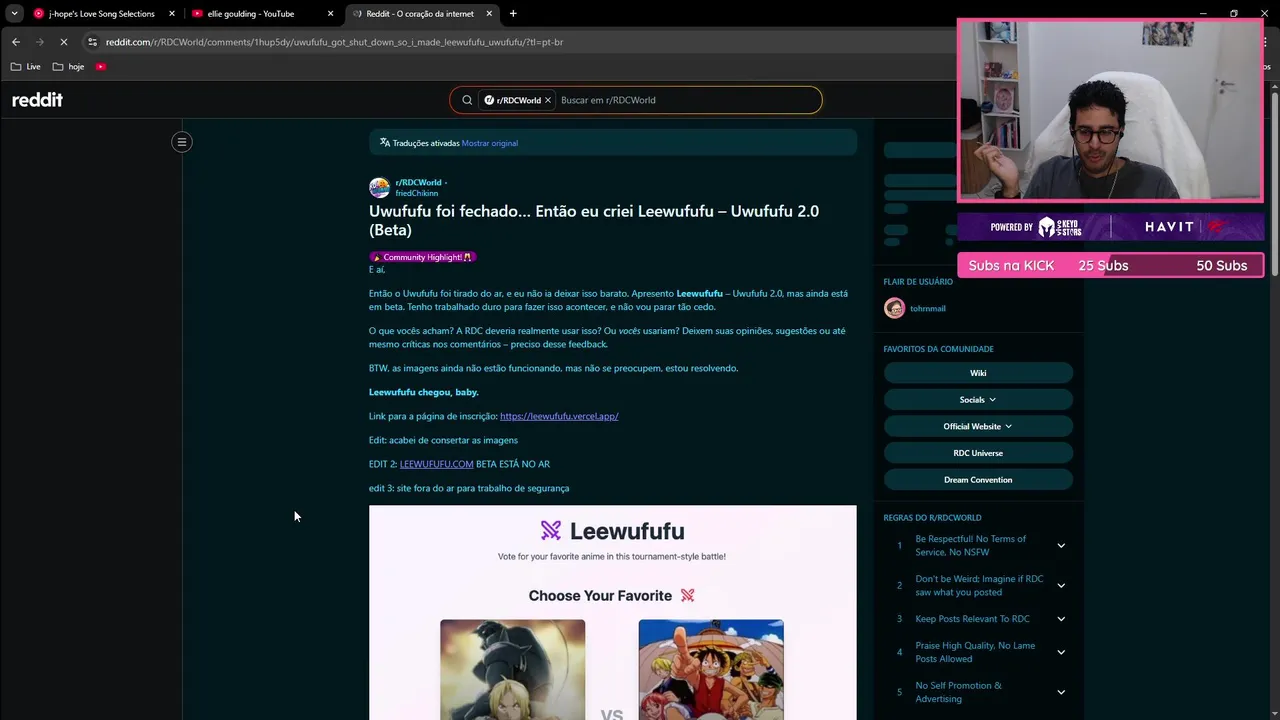
Task: Switch to ellie goulding YouTube tab
Action: tap(263, 14)
